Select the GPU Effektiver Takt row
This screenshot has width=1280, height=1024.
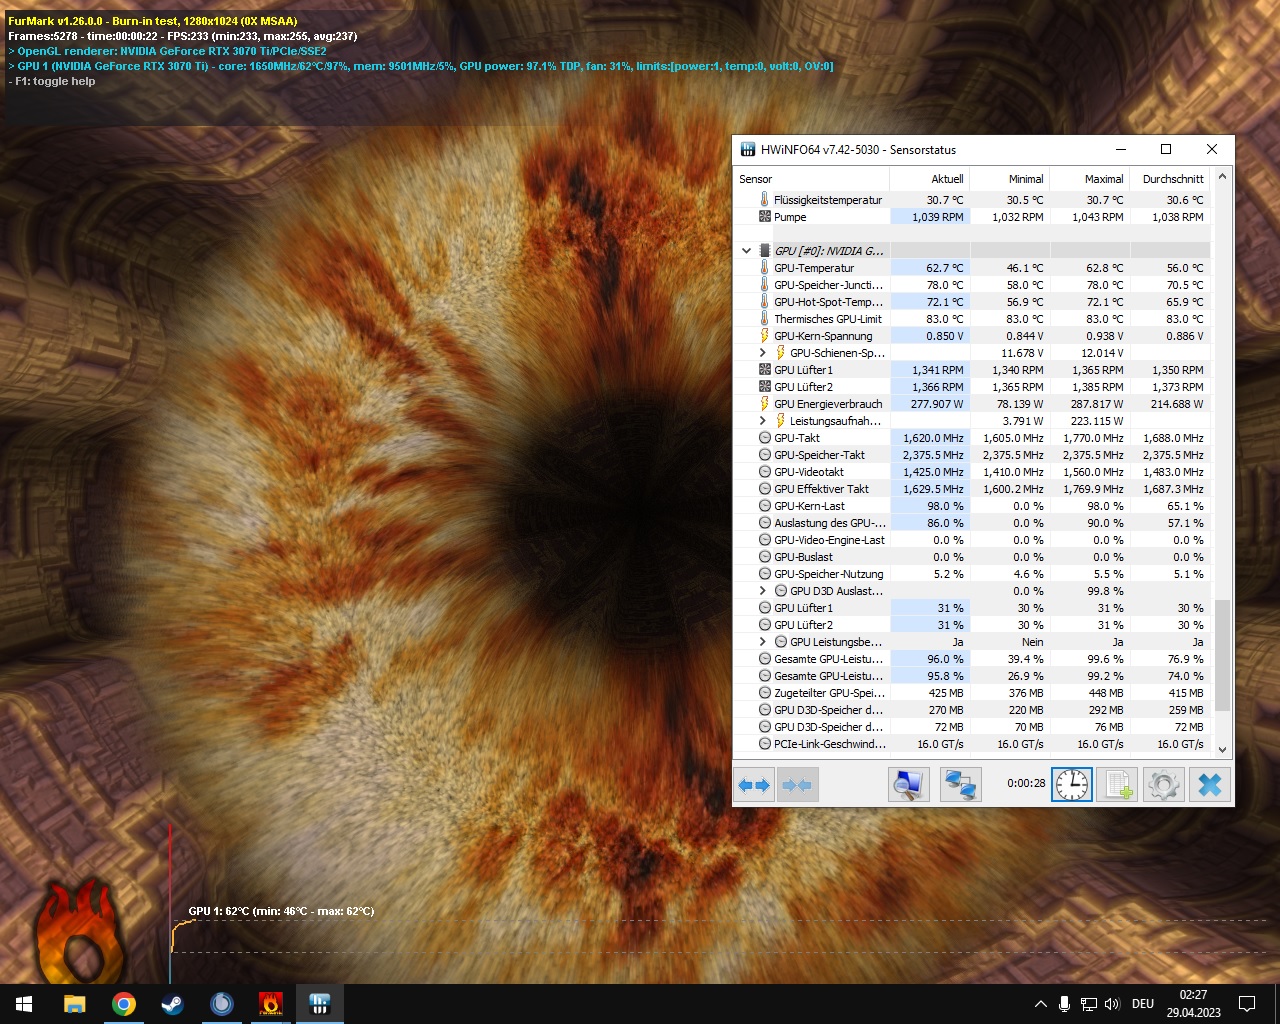pyautogui.click(x=972, y=488)
